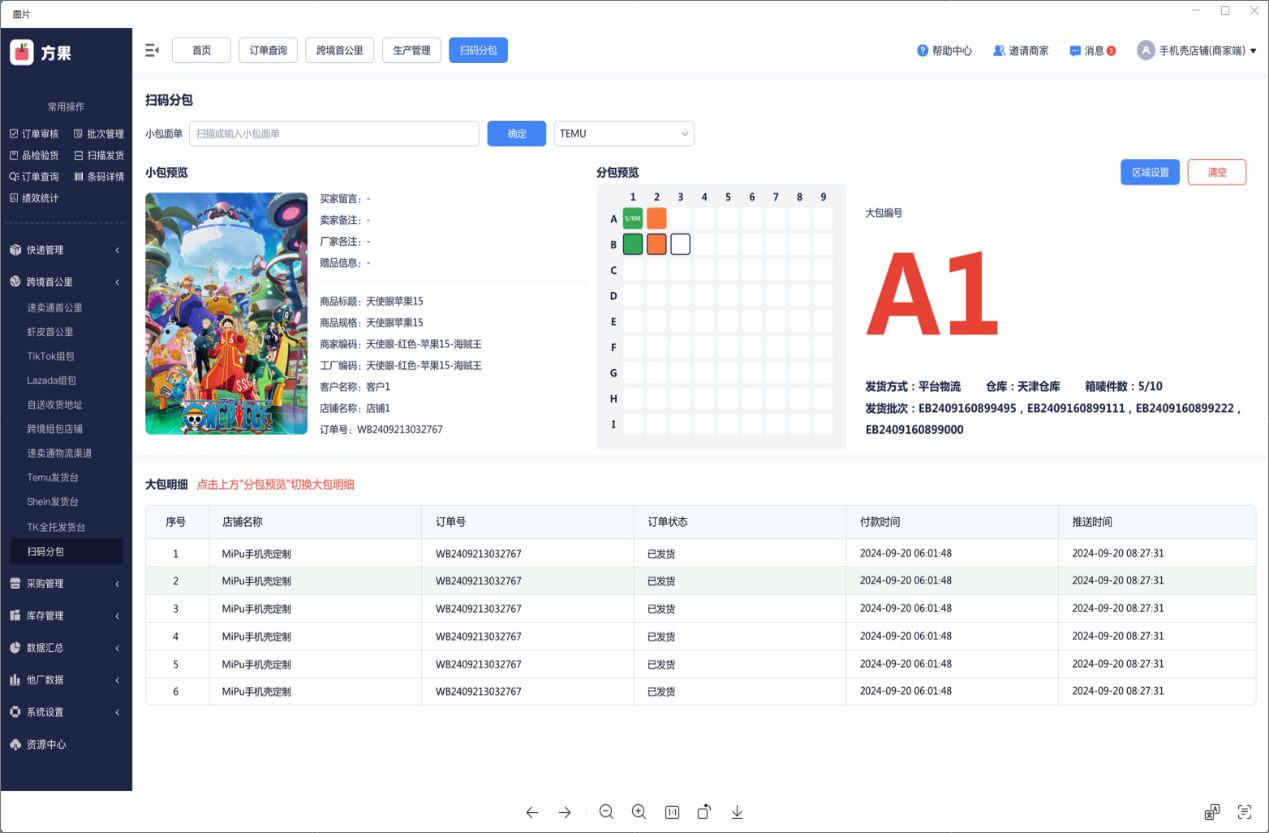
Task: Open 自送收货地址 submenu item
Action: coord(55,405)
